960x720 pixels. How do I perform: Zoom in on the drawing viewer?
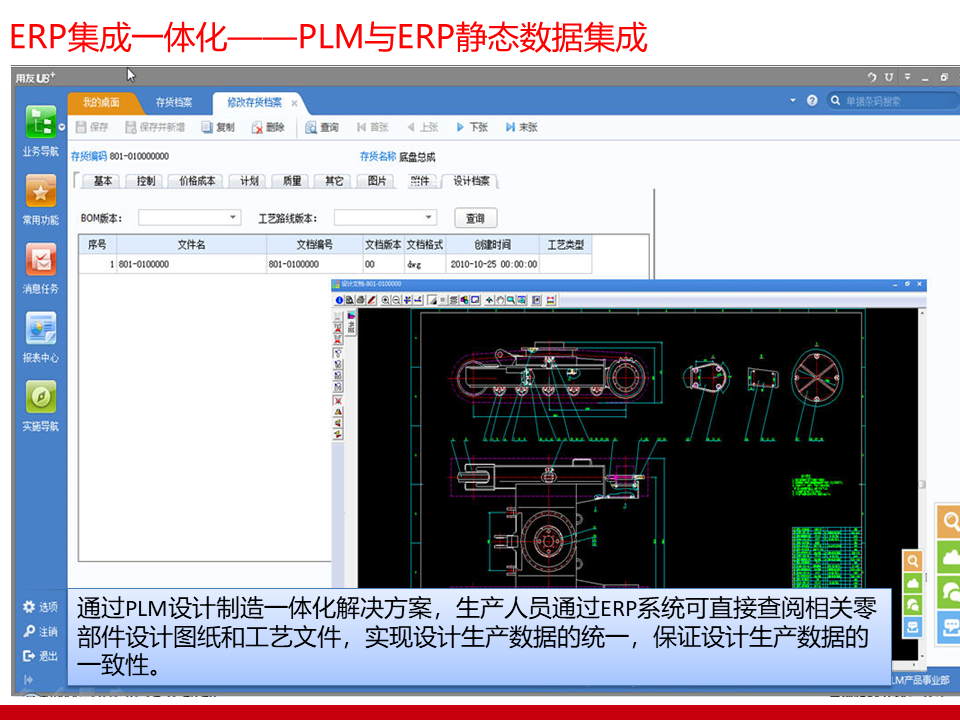click(x=385, y=300)
